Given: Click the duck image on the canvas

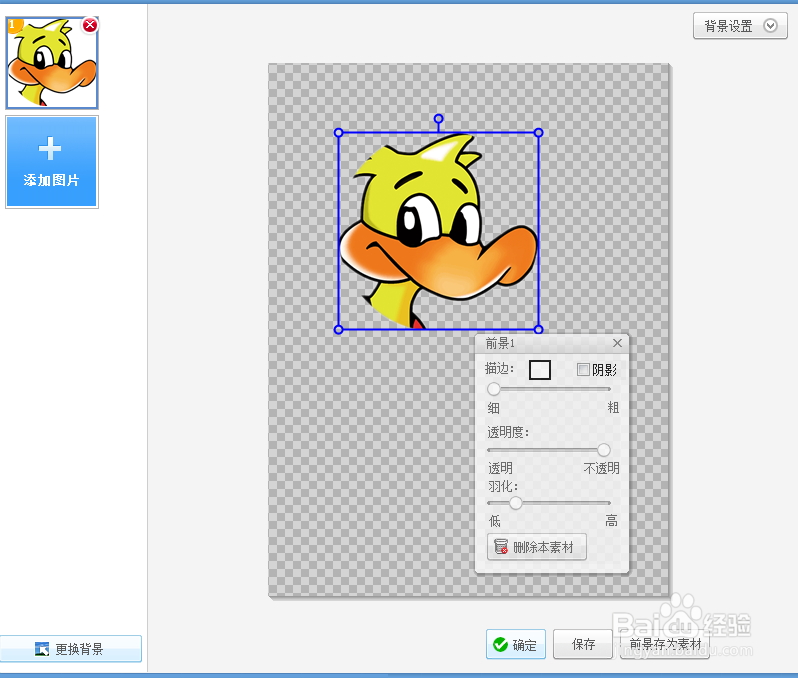Looking at the screenshot, I should (x=438, y=232).
